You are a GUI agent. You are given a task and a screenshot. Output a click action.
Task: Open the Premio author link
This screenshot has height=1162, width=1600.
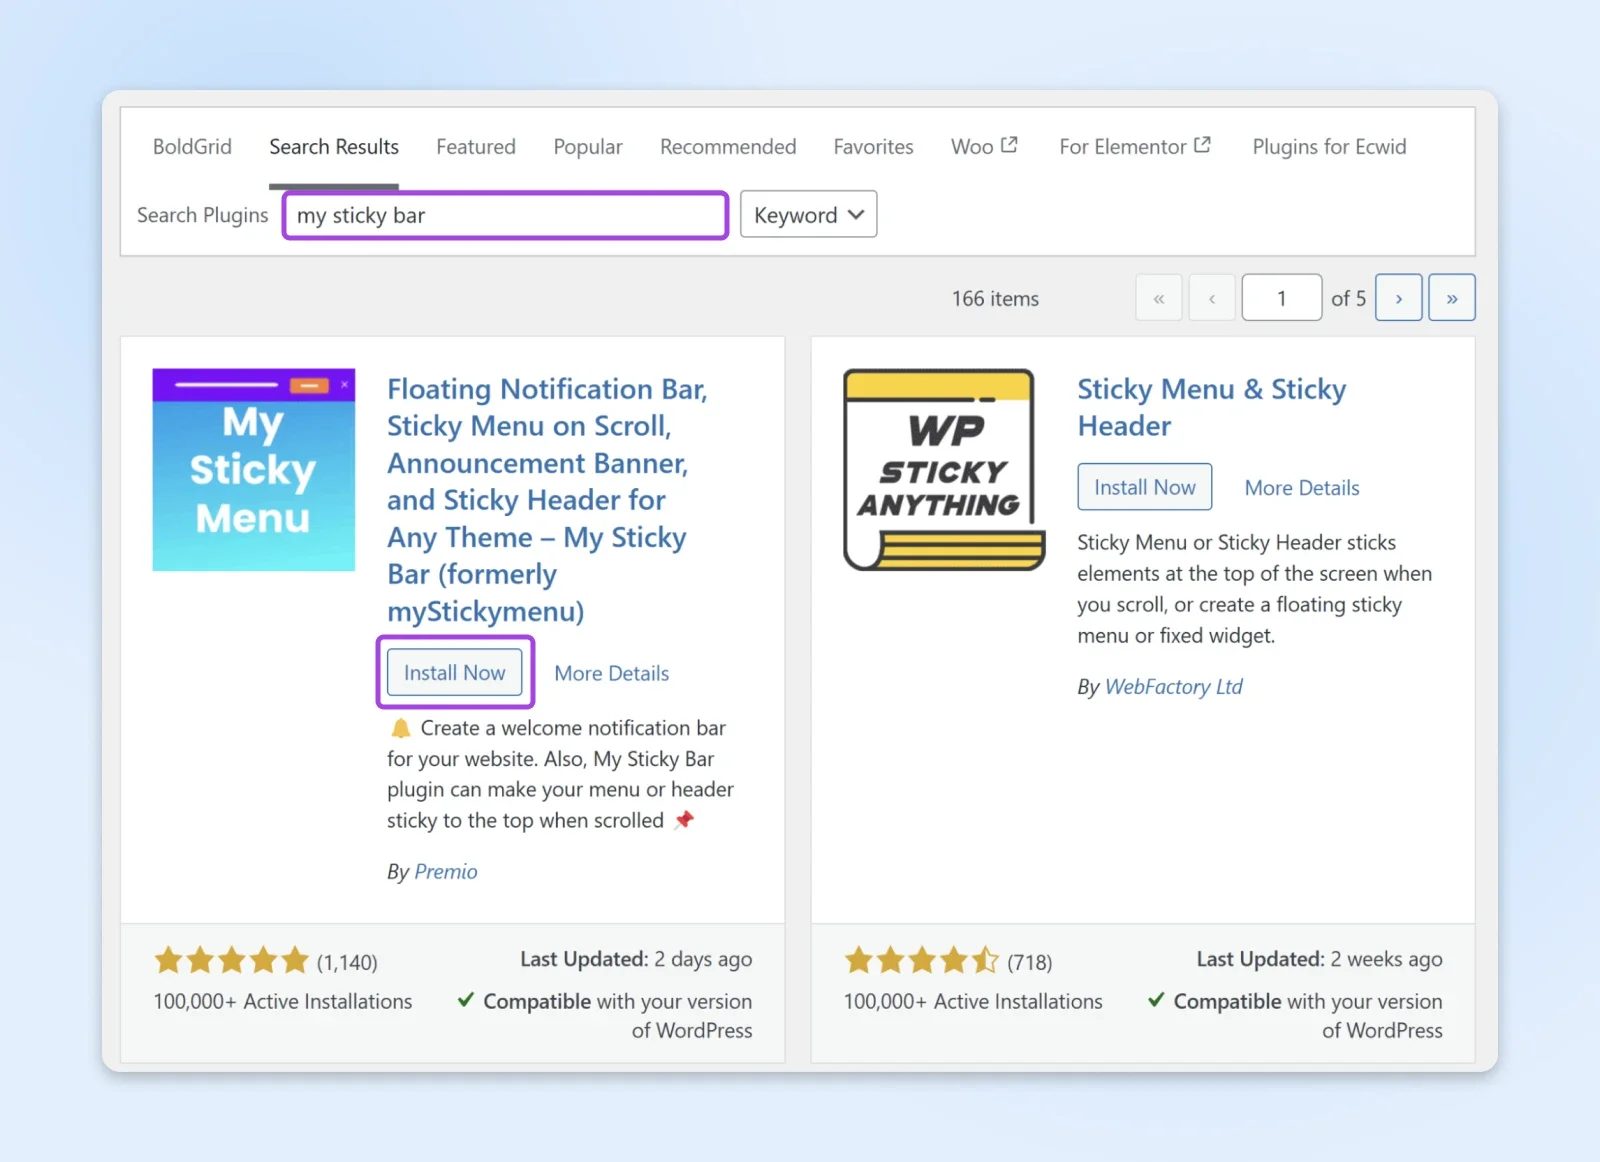(x=446, y=872)
